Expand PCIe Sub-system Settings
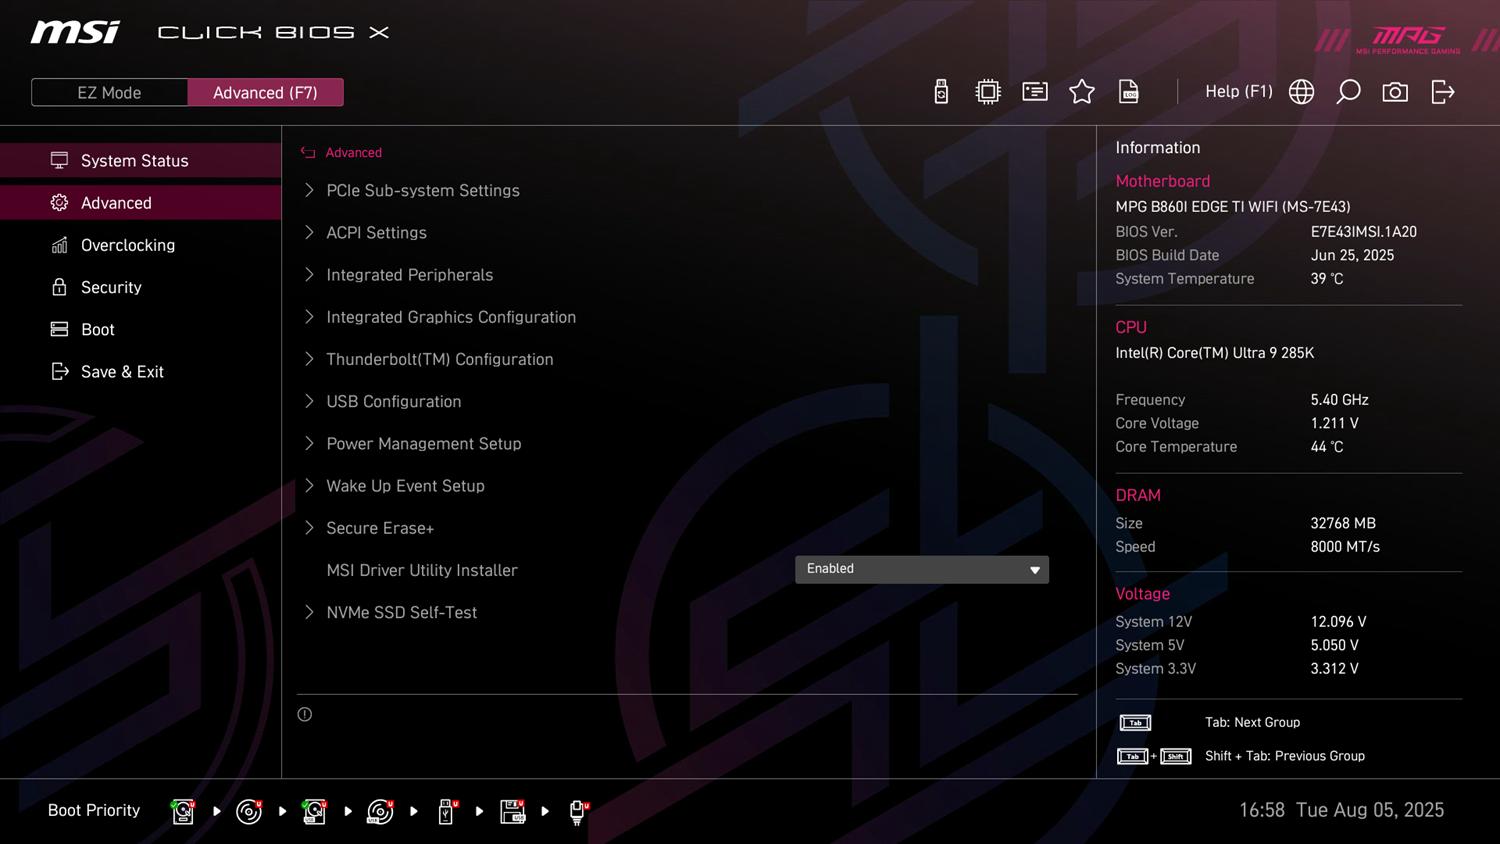The height and width of the screenshot is (844, 1500). 422,190
